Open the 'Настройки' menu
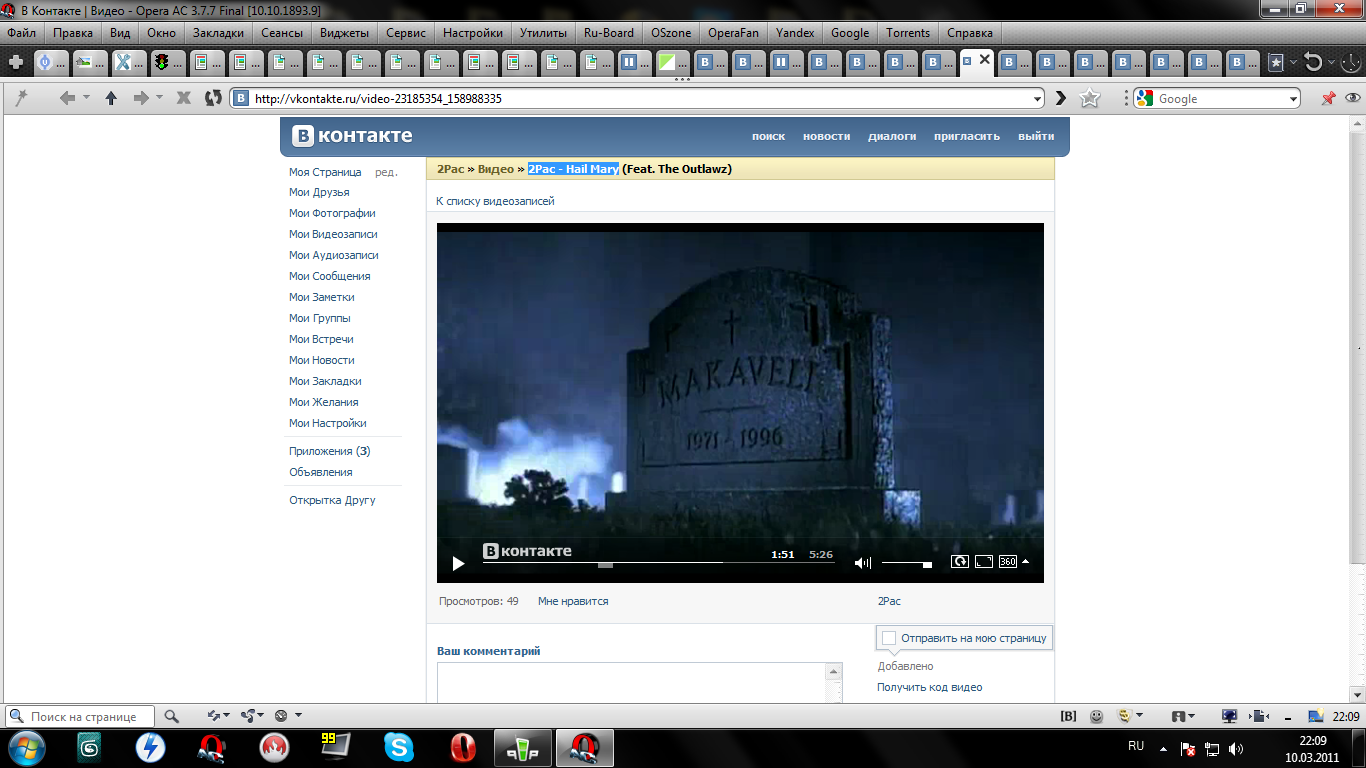This screenshot has width=1366, height=768. pyautogui.click(x=473, y=33)
